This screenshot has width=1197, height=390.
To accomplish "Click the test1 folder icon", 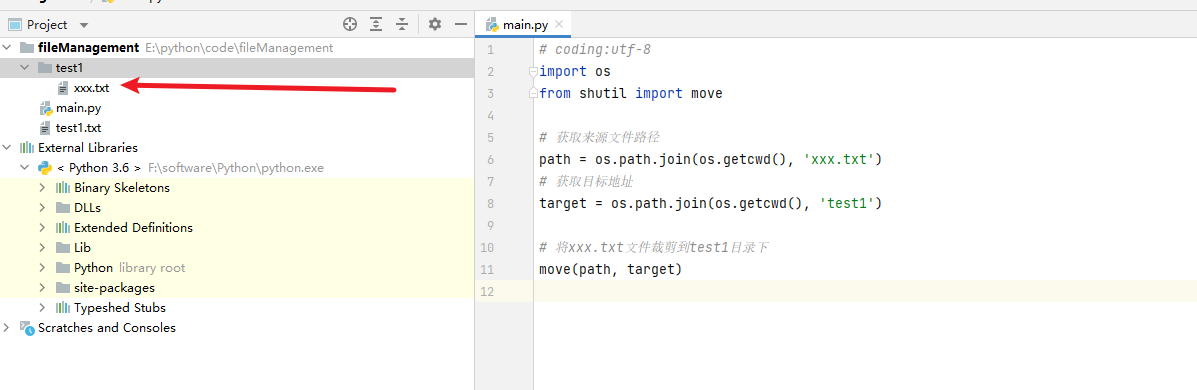I will point(45,68).
